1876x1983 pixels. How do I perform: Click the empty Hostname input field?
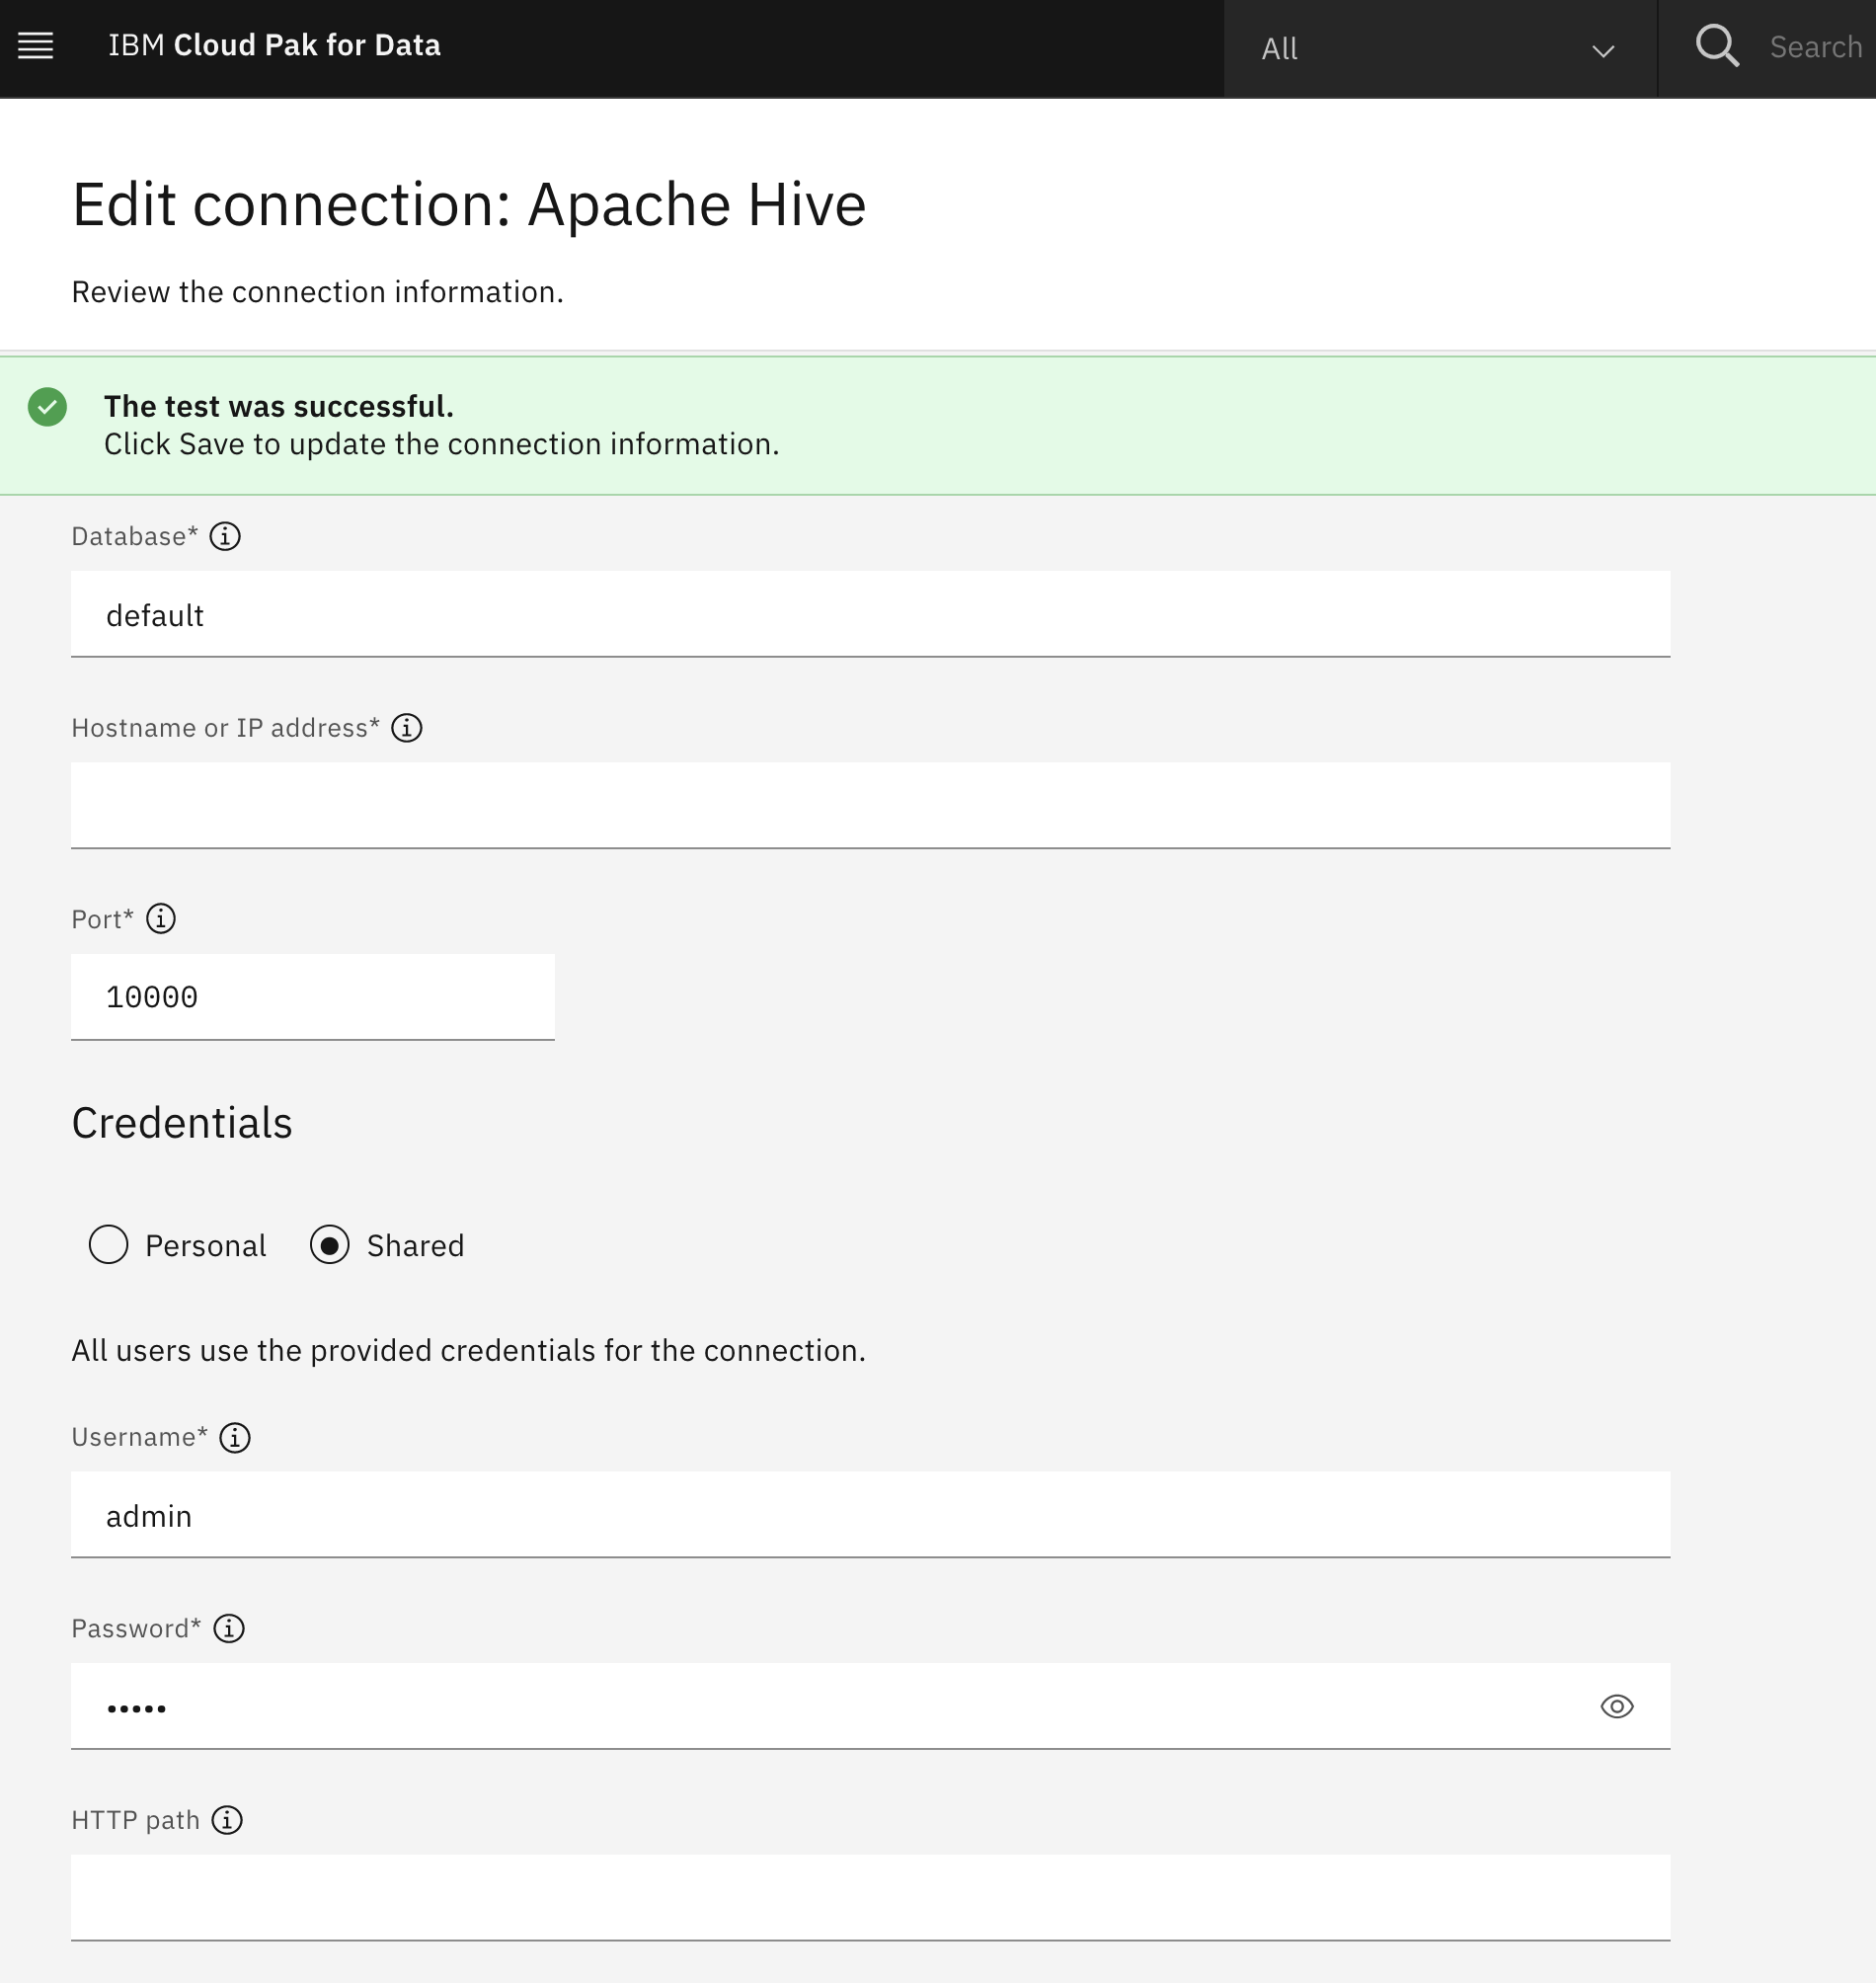click(x=870, y=806)
